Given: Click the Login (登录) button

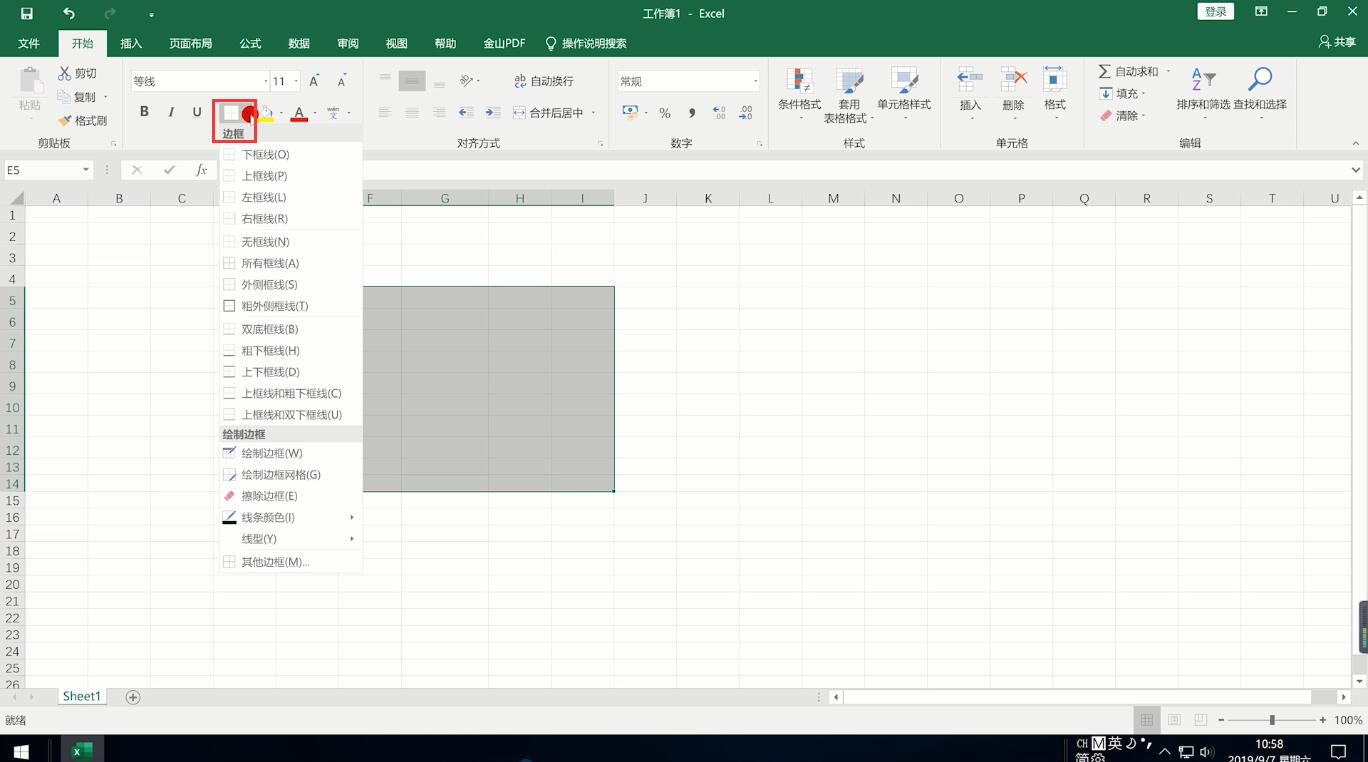Looking at the screenshot, I should [x=1215, y=12].
